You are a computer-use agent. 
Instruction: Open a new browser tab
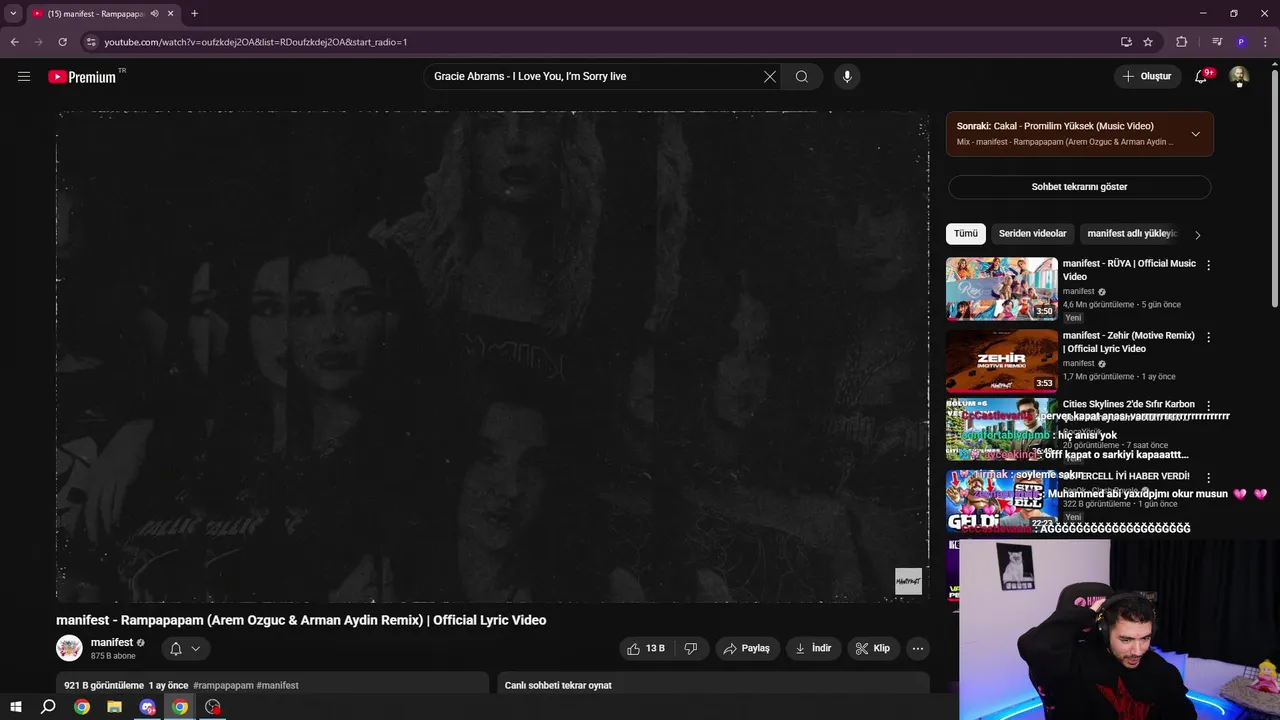click(194, 14)
